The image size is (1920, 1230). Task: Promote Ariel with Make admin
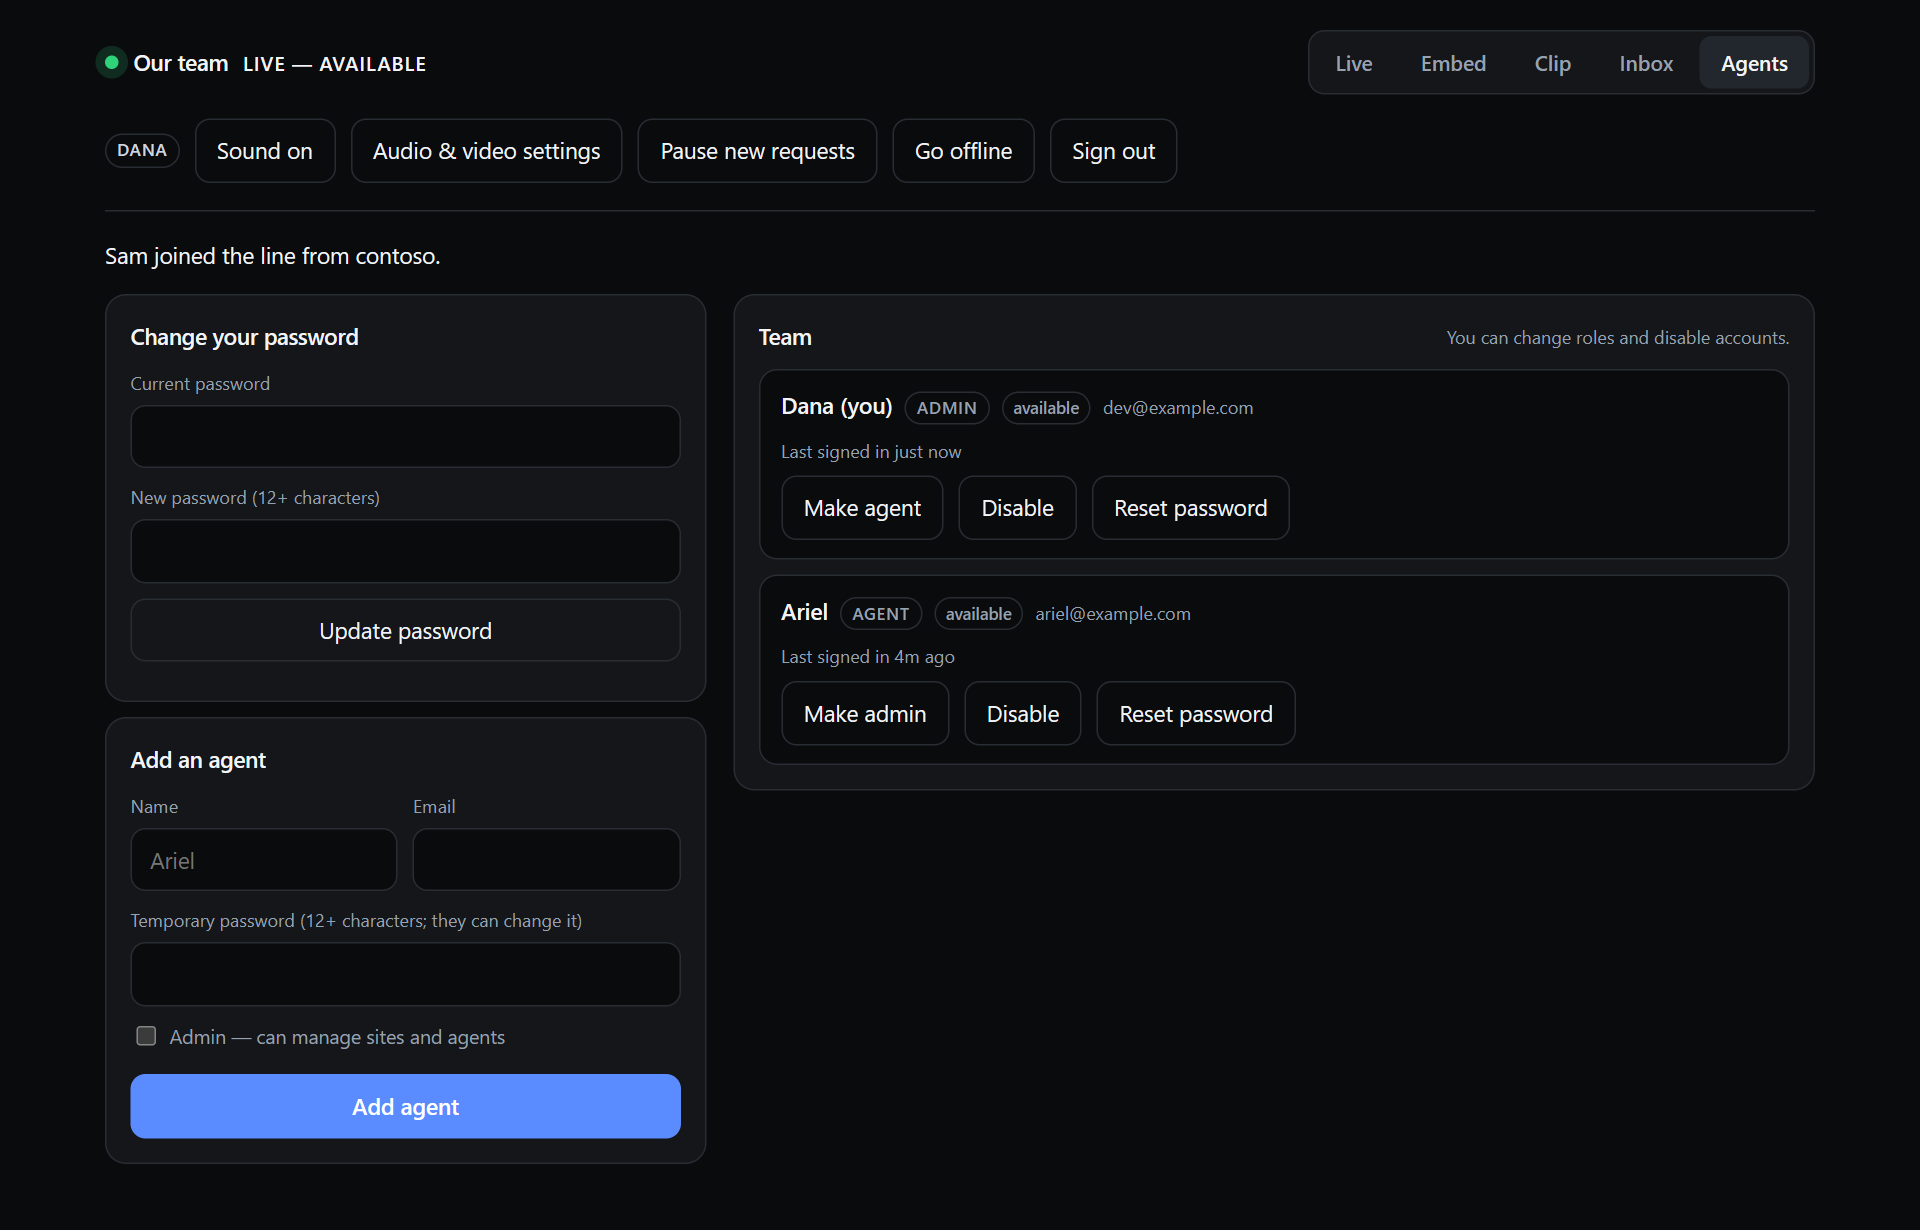[x=865, y=713]
